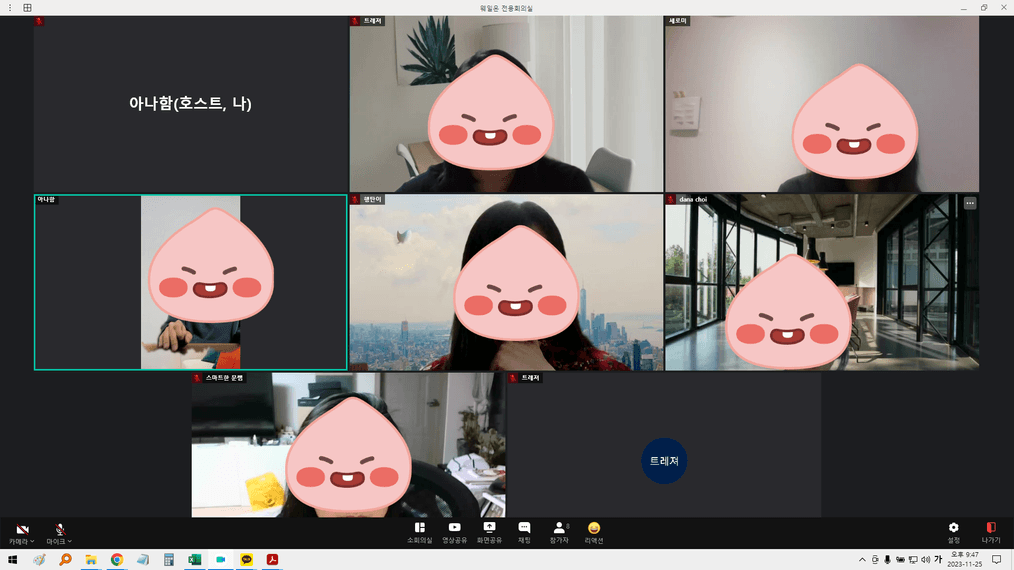The image size is (1014, 570).
Task: Open Excel in taskbar
Action: click(195, 560)
